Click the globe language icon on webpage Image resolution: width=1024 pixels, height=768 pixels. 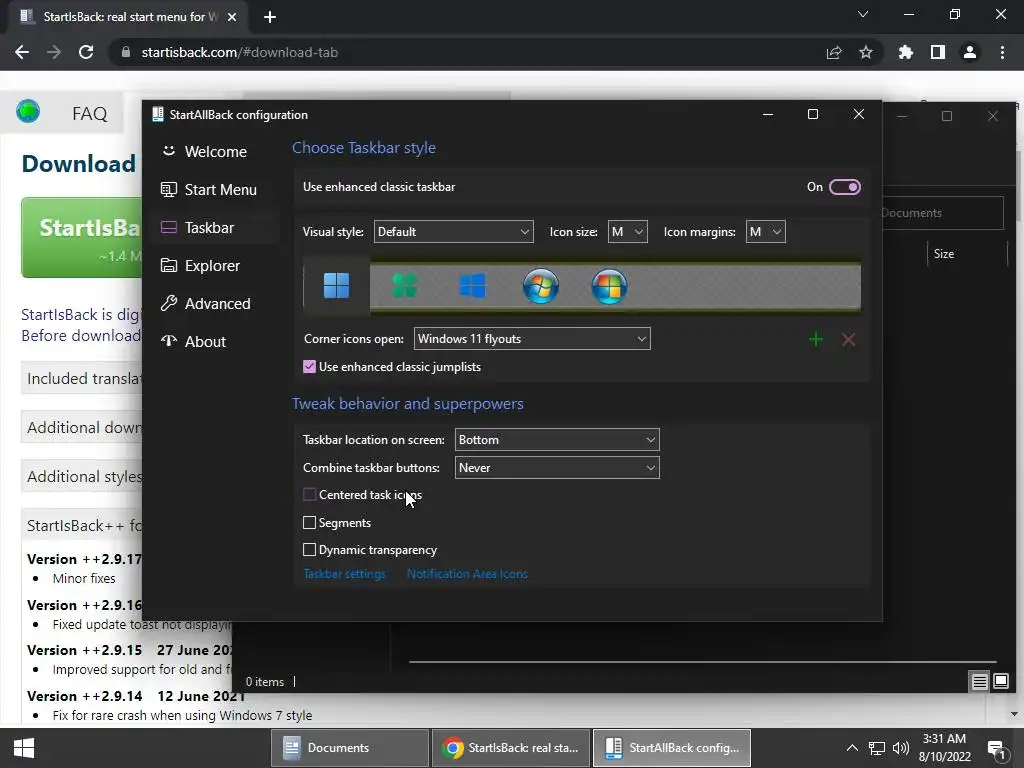click(x=28, y=112)
